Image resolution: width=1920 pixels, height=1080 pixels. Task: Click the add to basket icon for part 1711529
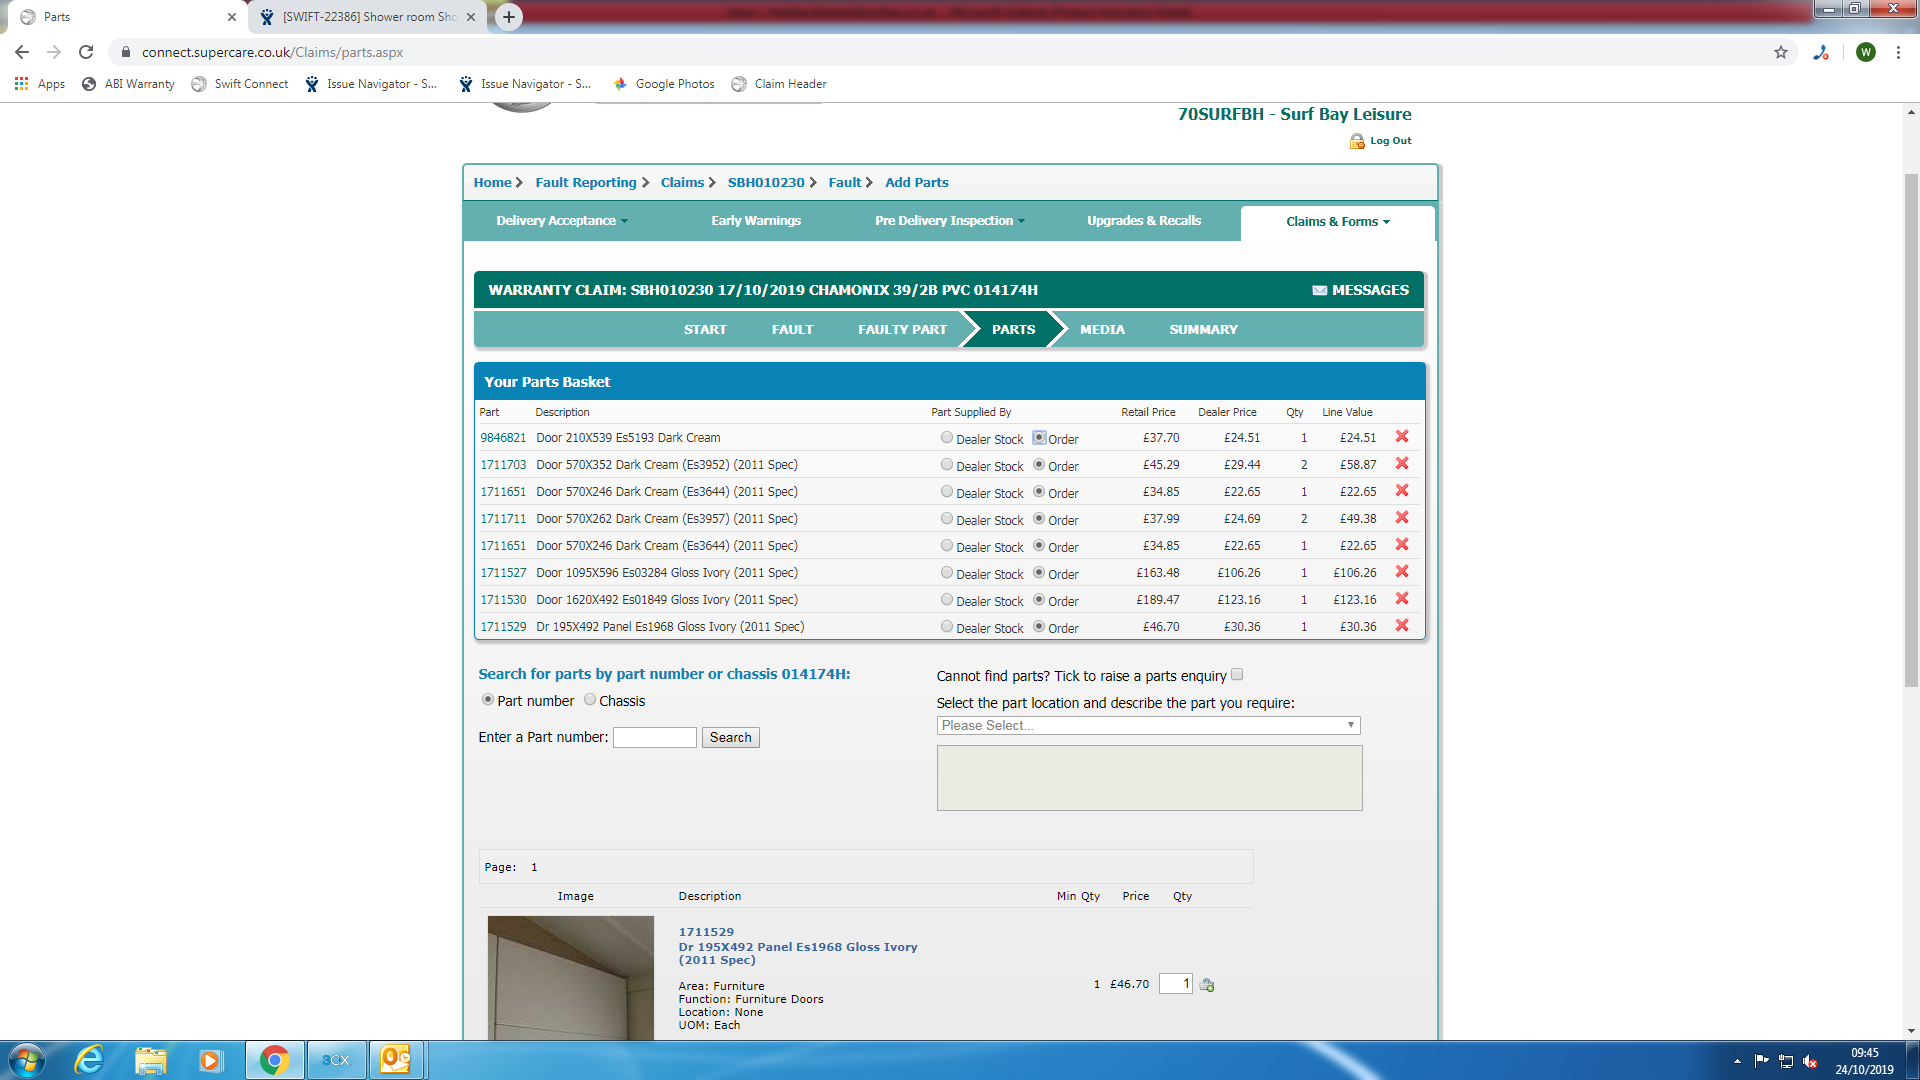[x=1207, y=985]
